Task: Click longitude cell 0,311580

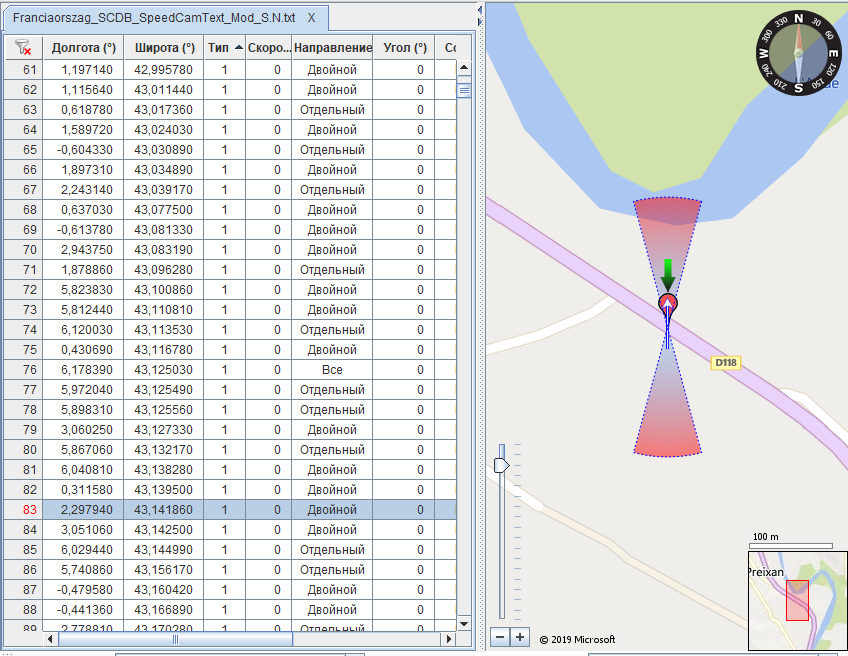Action: [84, 490]
